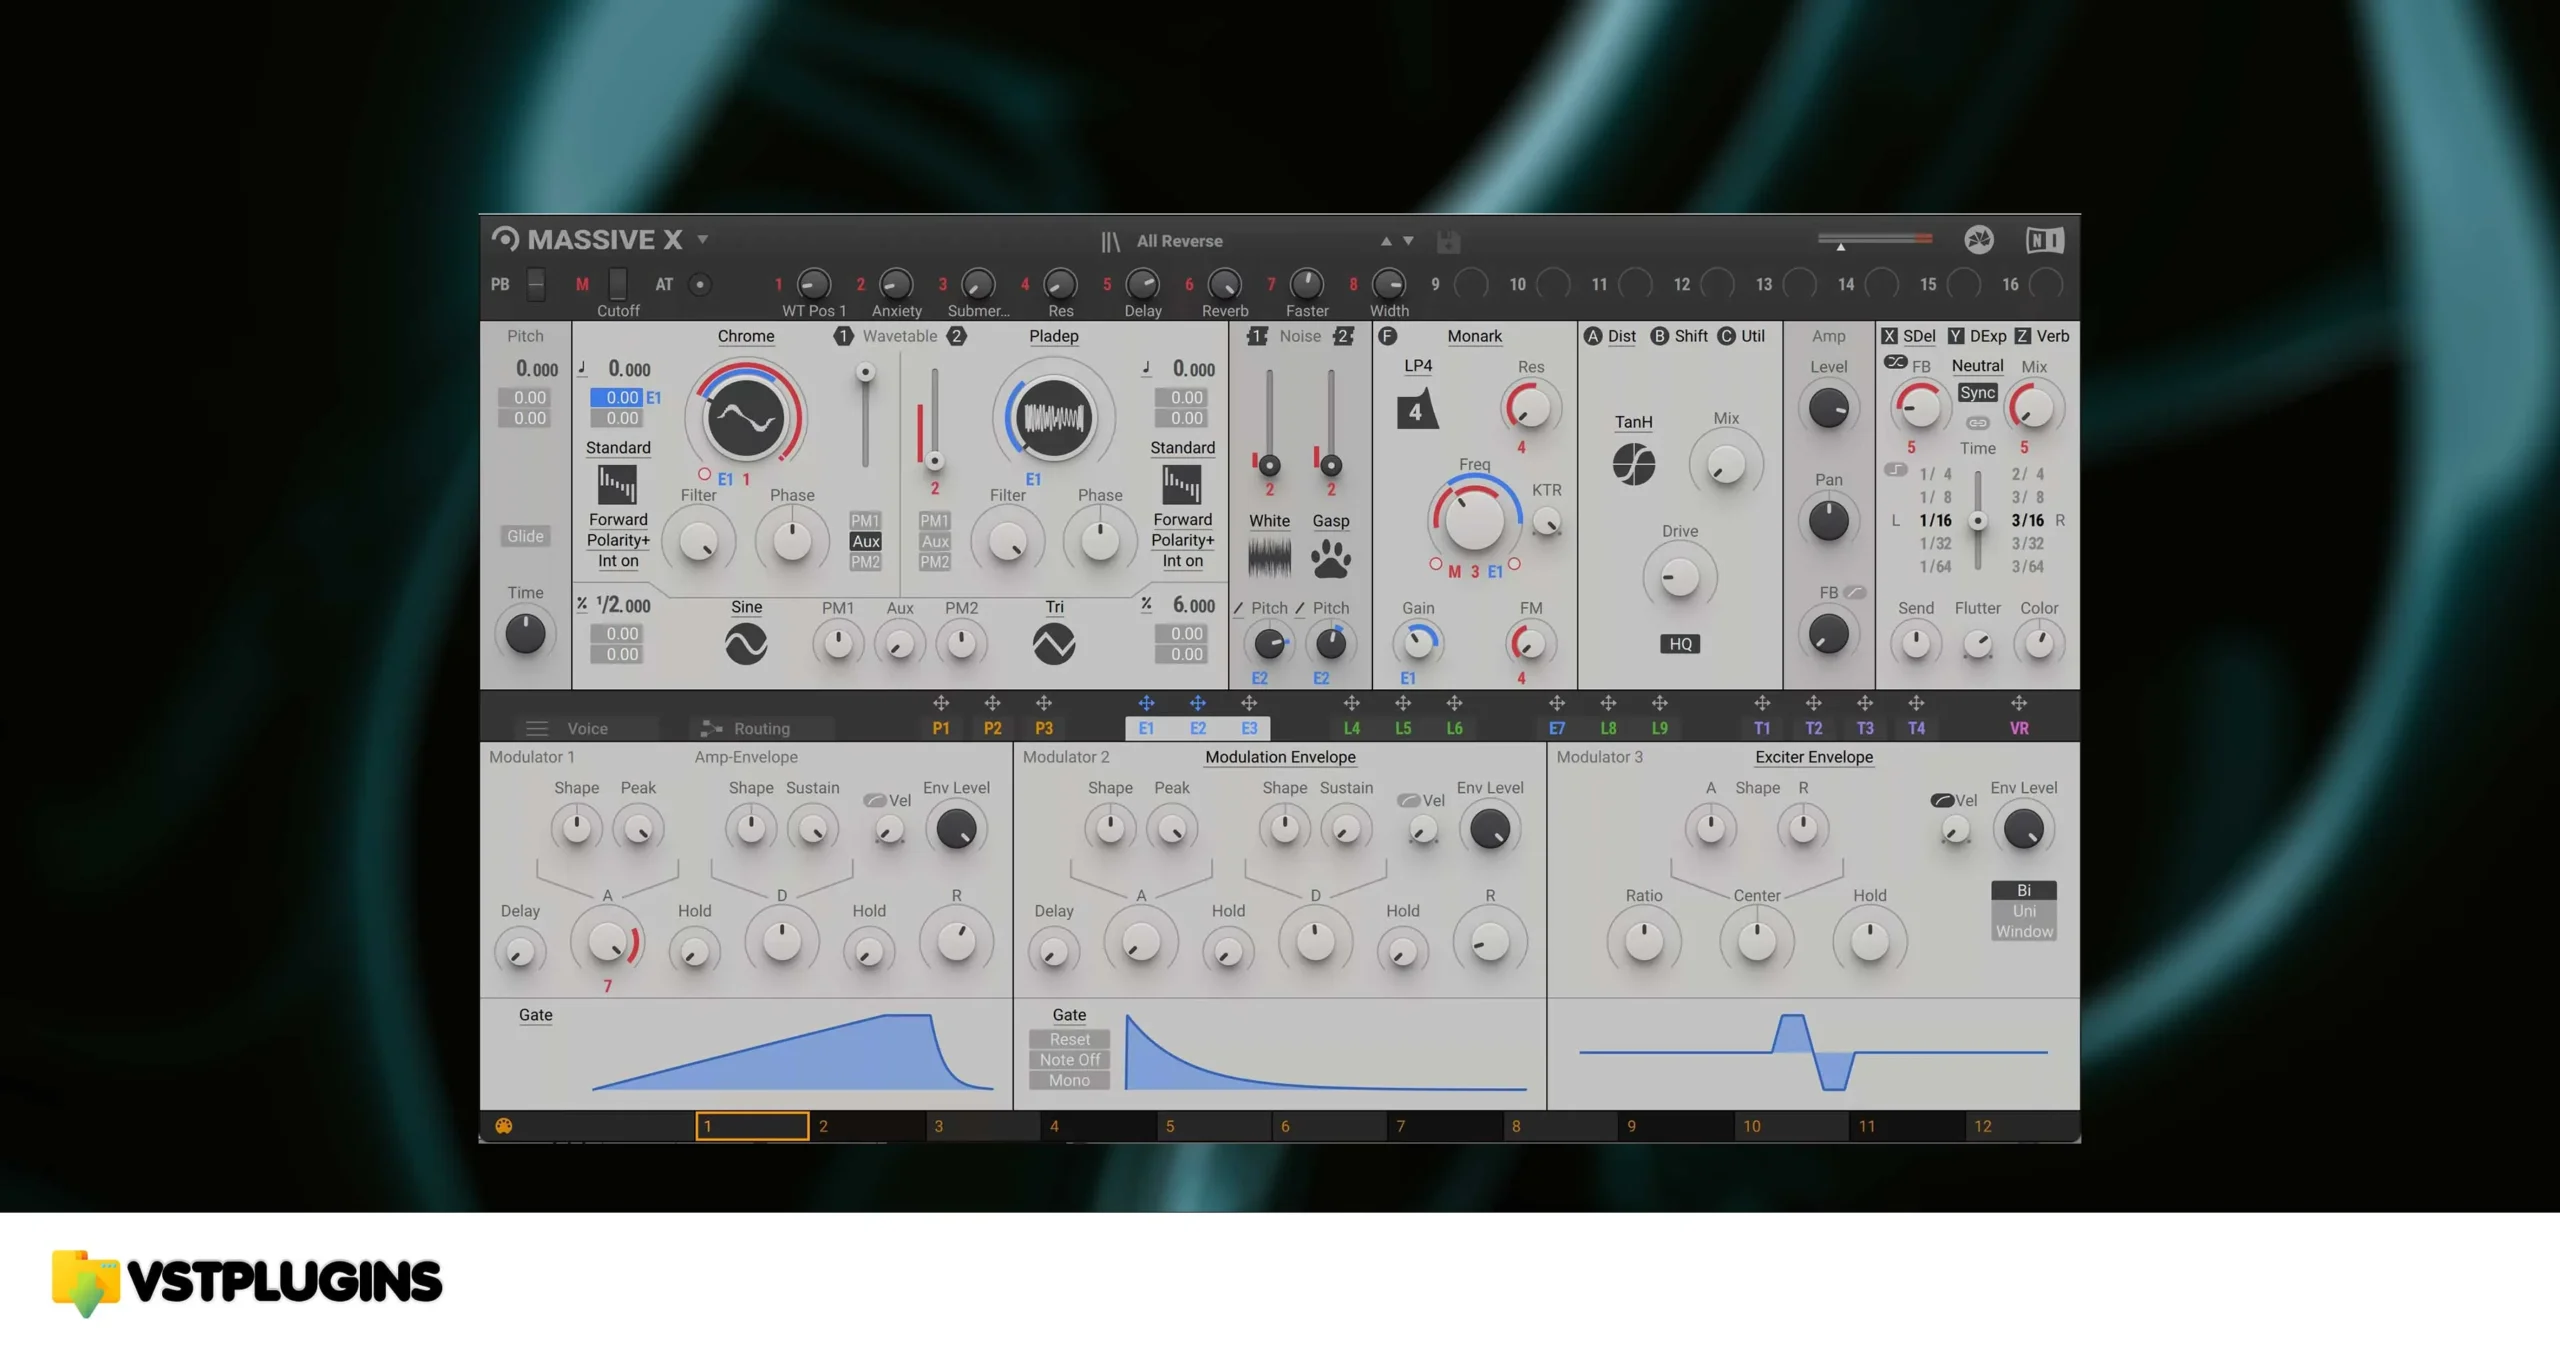Adjust the master volume slider at top

click(x=1875, y=240)
